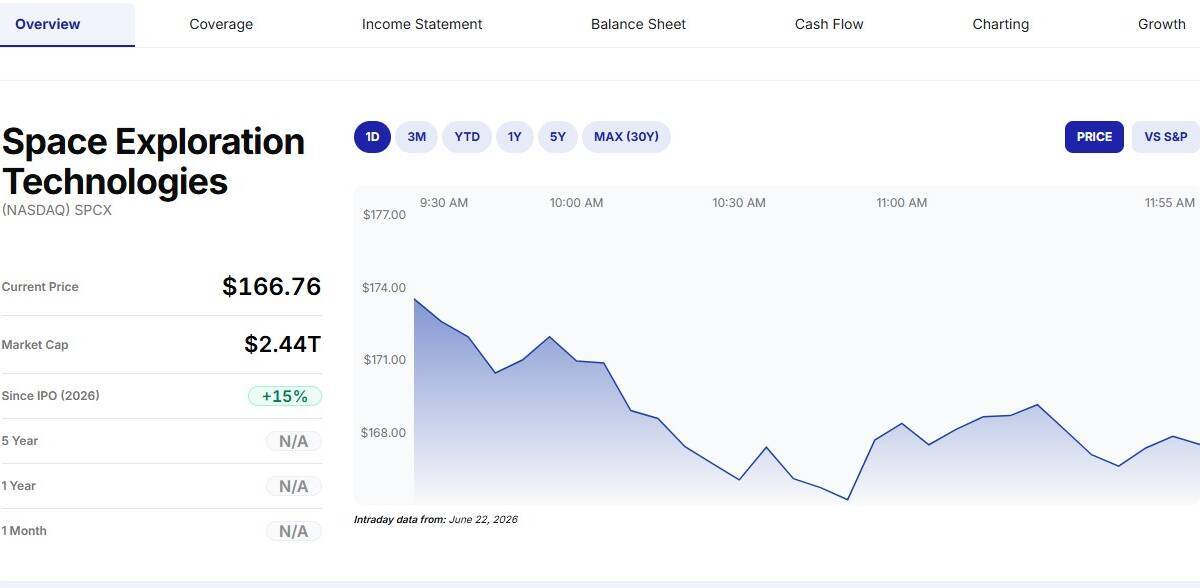
Task: Show the MAX (30Y) range
Action: pyautogui.click(x=626, y=137)
